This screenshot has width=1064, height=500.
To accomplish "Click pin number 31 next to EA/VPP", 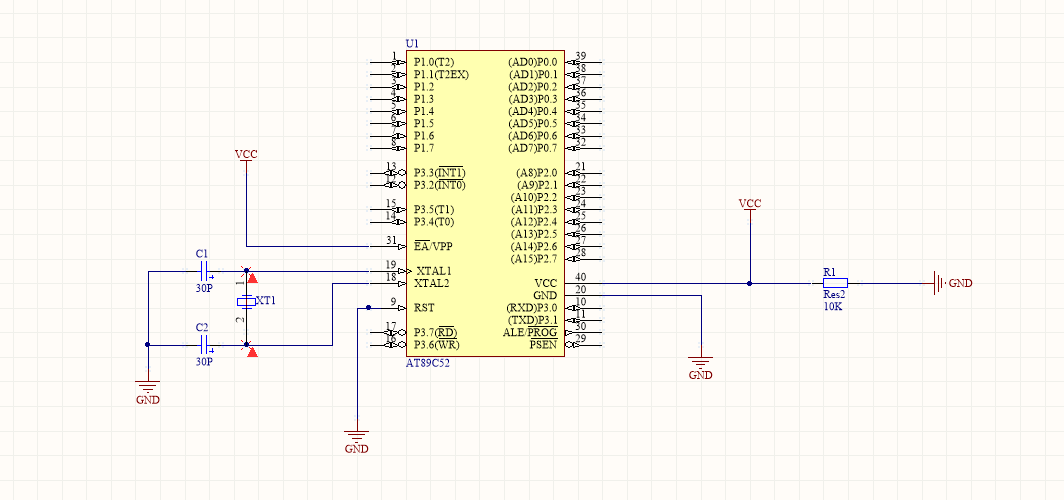I will click(x=391, y=240).
